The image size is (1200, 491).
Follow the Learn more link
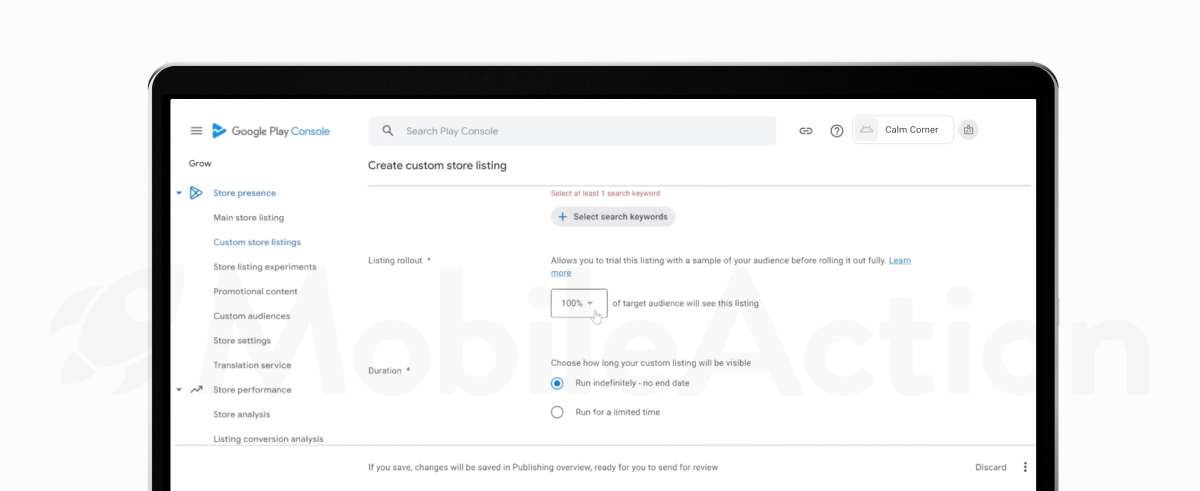899,261
